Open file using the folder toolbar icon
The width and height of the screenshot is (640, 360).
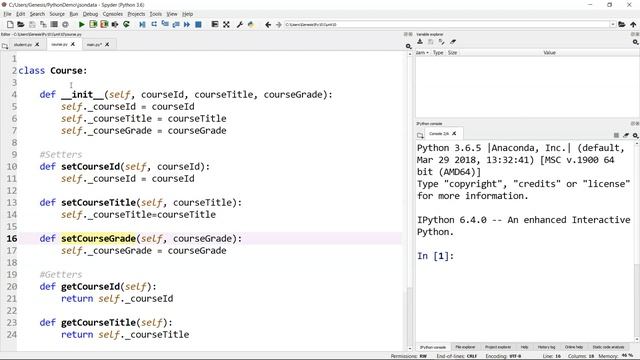[21, 24]
